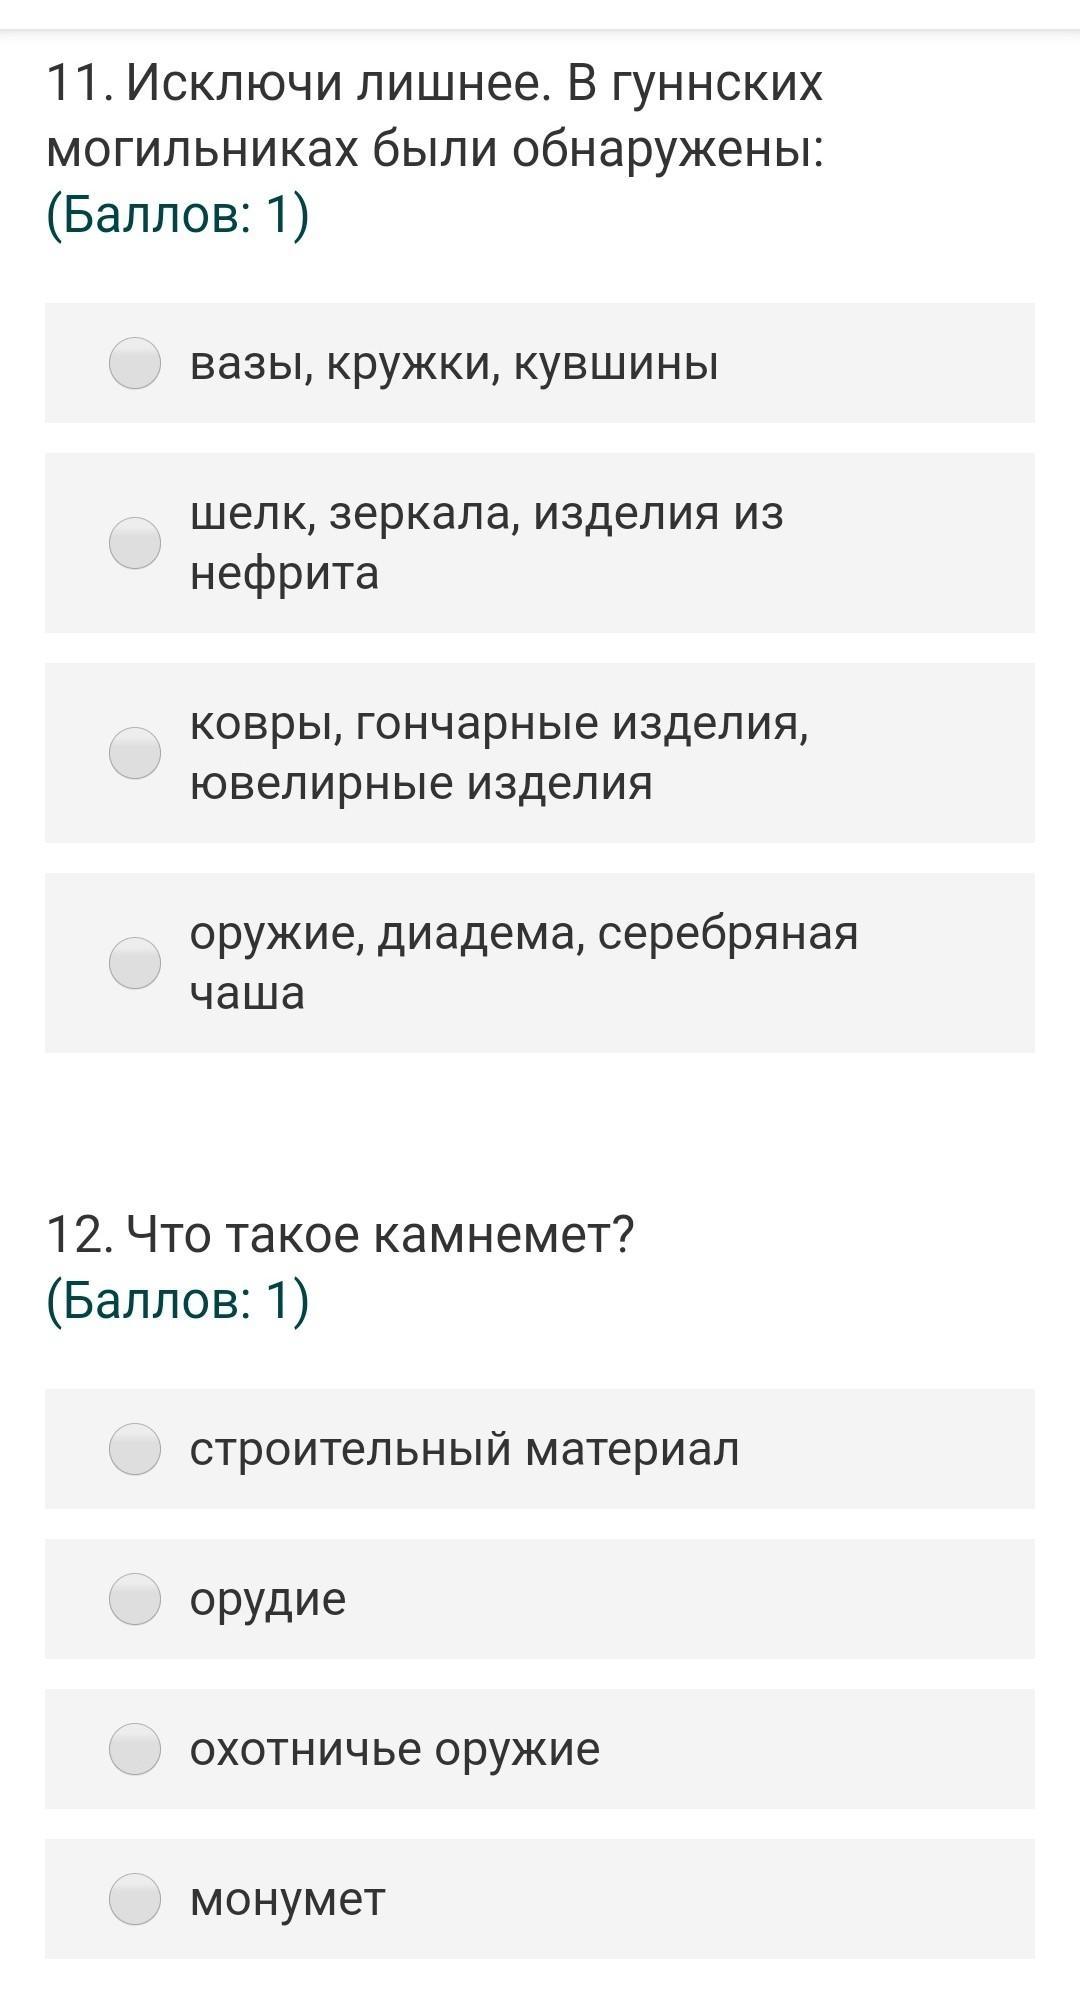Click '(Баллов: 1)' label under question 11
This screenshot has width=1080, height=1996.
[178, 215]
